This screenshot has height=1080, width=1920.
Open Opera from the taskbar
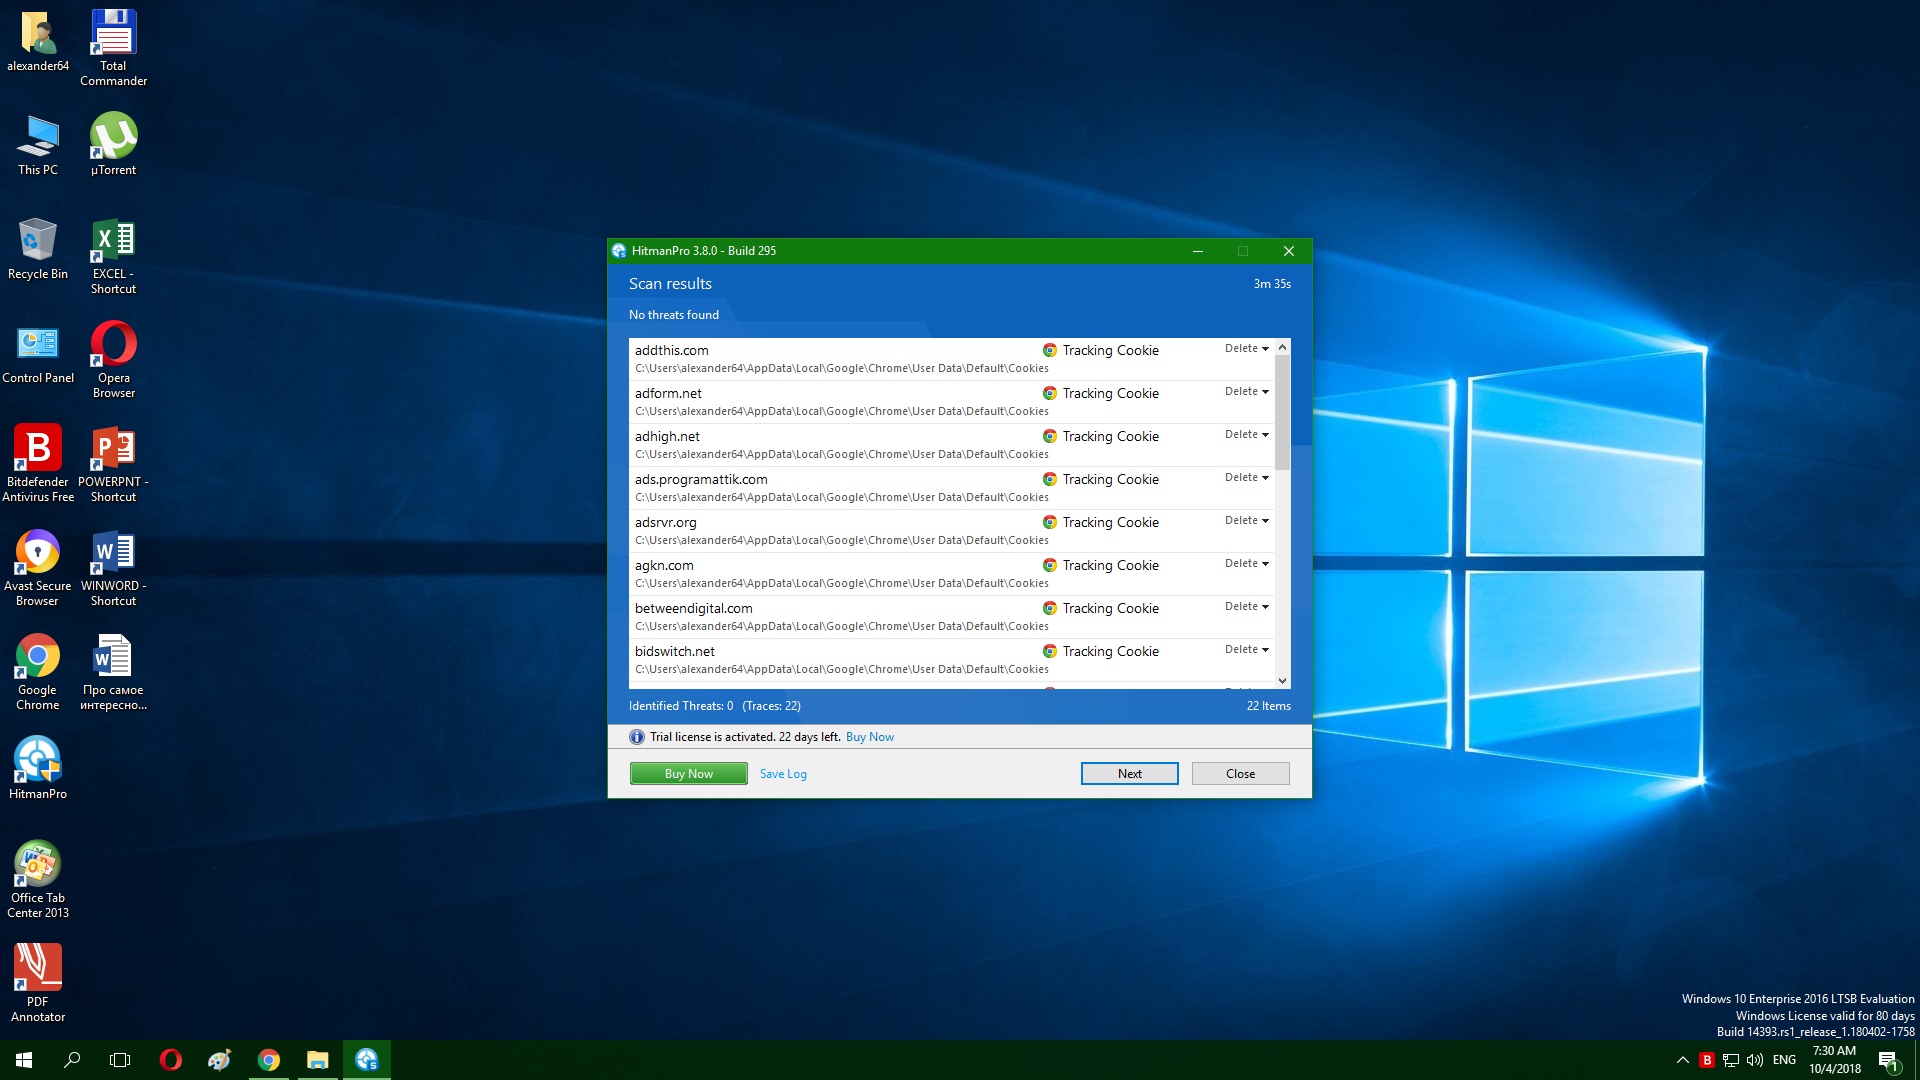(171, 1060)
